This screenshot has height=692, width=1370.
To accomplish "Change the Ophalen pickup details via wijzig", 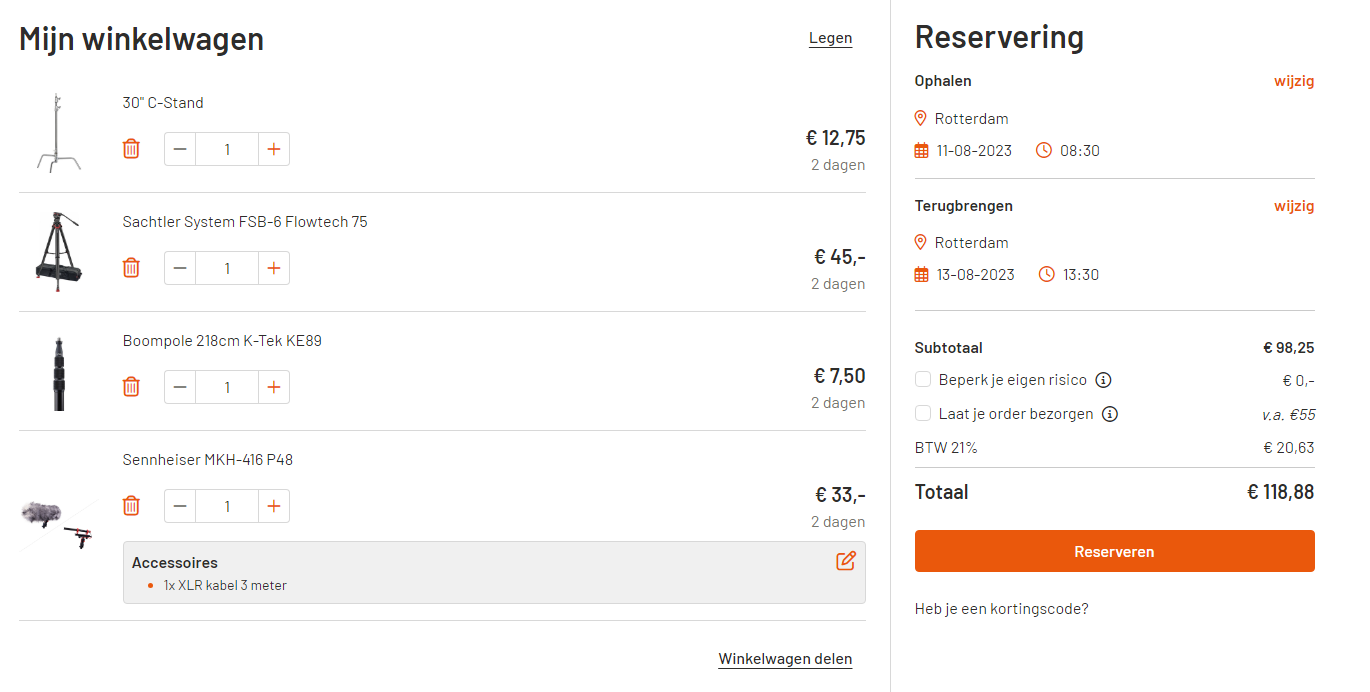I will click(1294, 81).
